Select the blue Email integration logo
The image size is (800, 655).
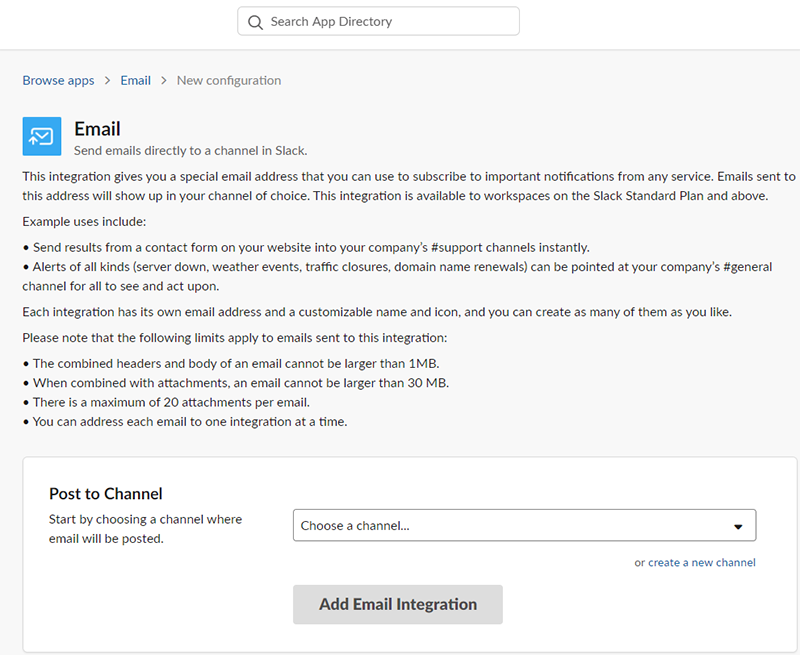point(41,132)
